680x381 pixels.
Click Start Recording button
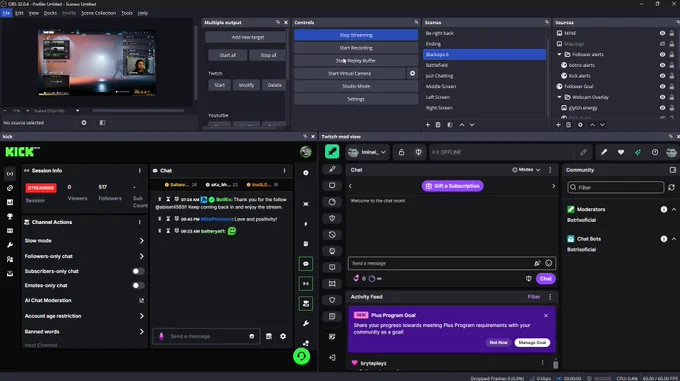point(356,48)
